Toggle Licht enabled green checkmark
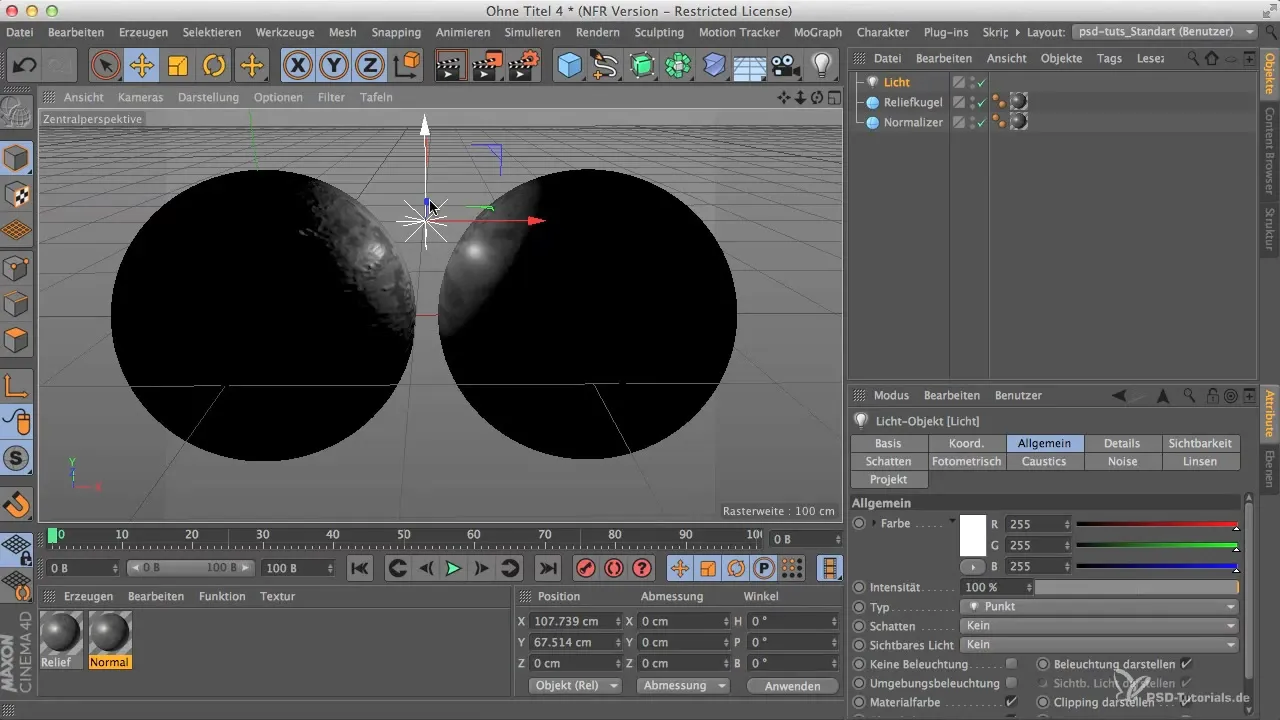 pyautogui.click(x=982, y=82)
